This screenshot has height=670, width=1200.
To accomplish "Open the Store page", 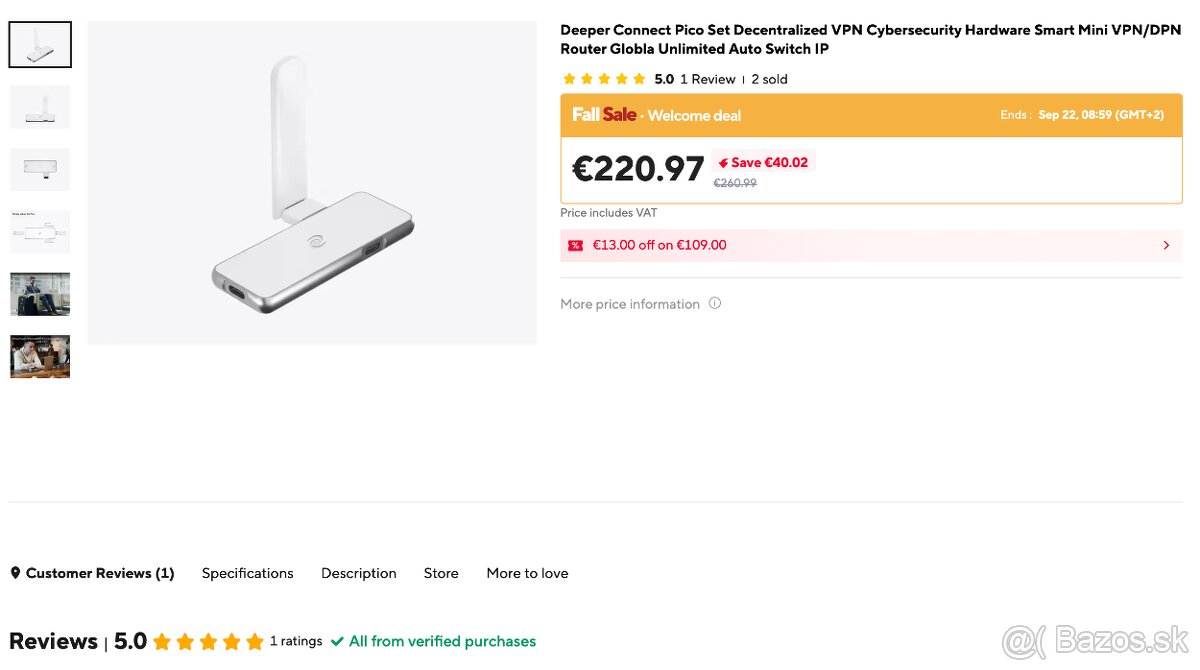I will point(441,572).
